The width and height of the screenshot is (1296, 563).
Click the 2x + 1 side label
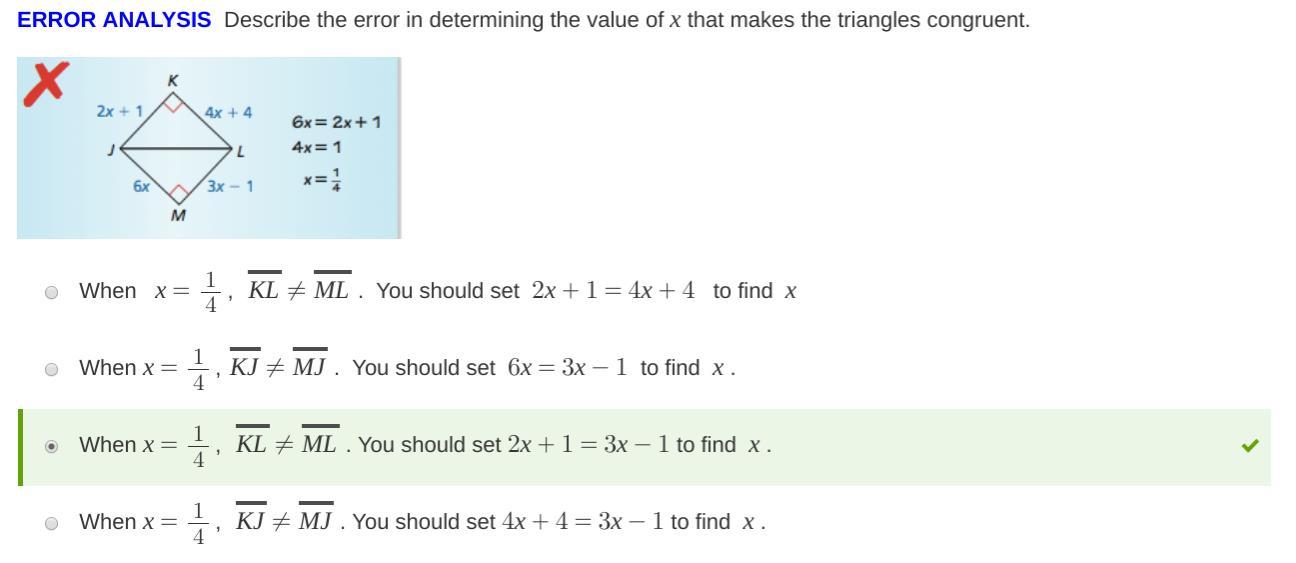120,111
